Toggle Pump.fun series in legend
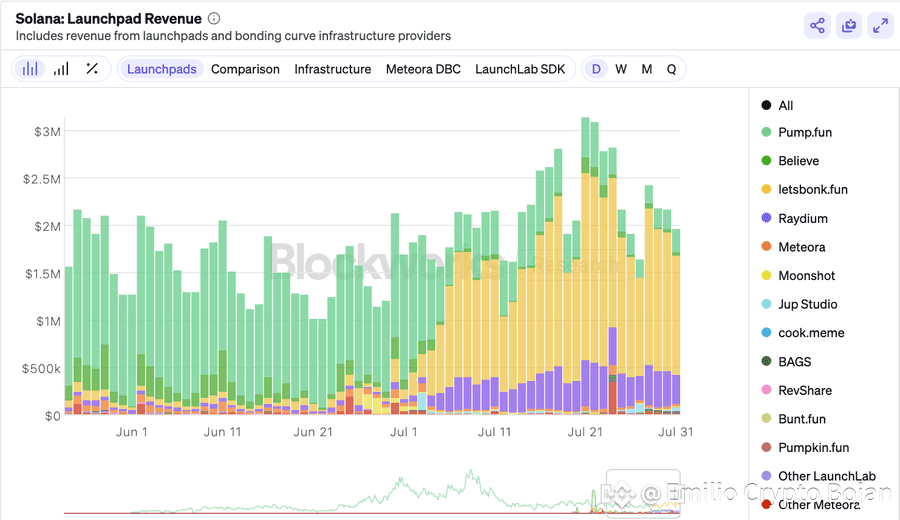The height and width of the screenshot is (520, 900). 796,132
